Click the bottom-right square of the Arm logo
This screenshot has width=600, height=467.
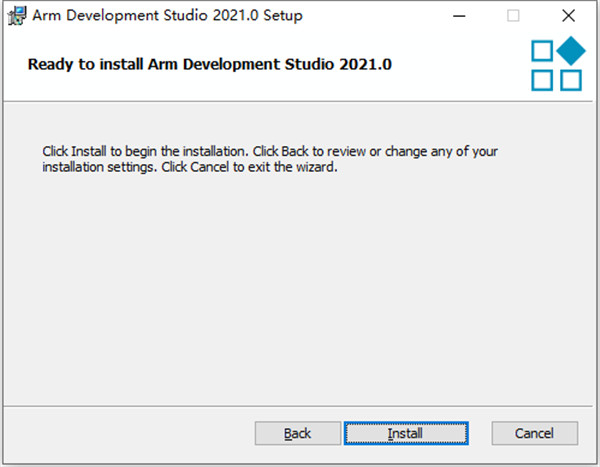click(x=570, y=79)
